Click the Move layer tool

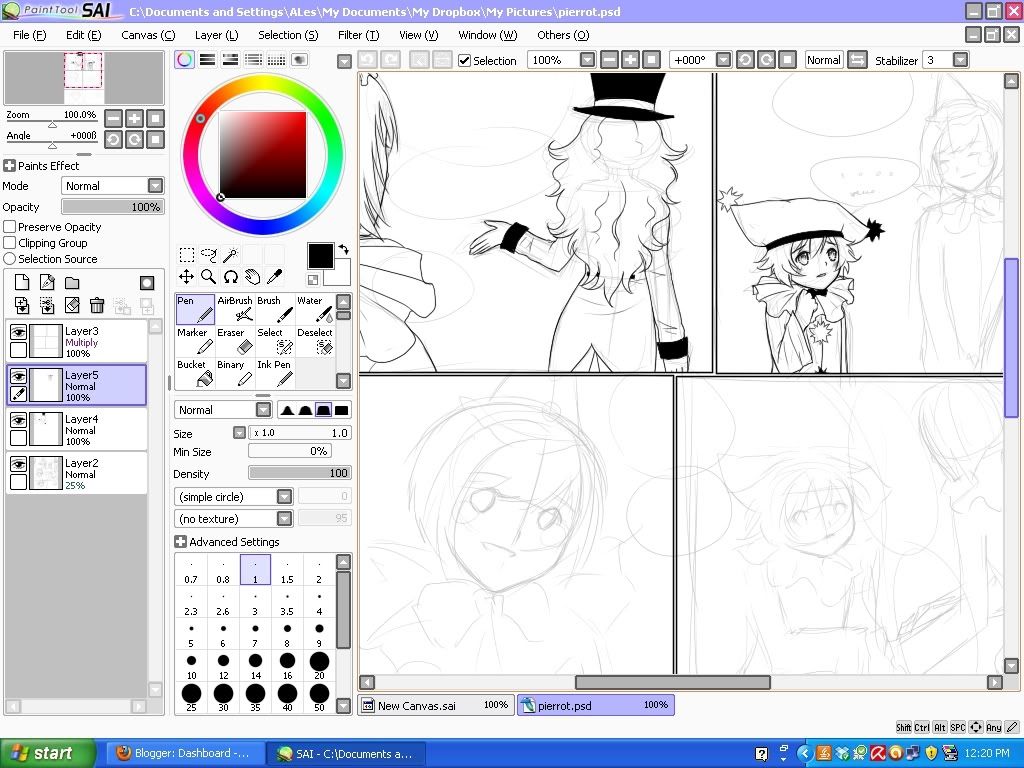click(186, 277)
